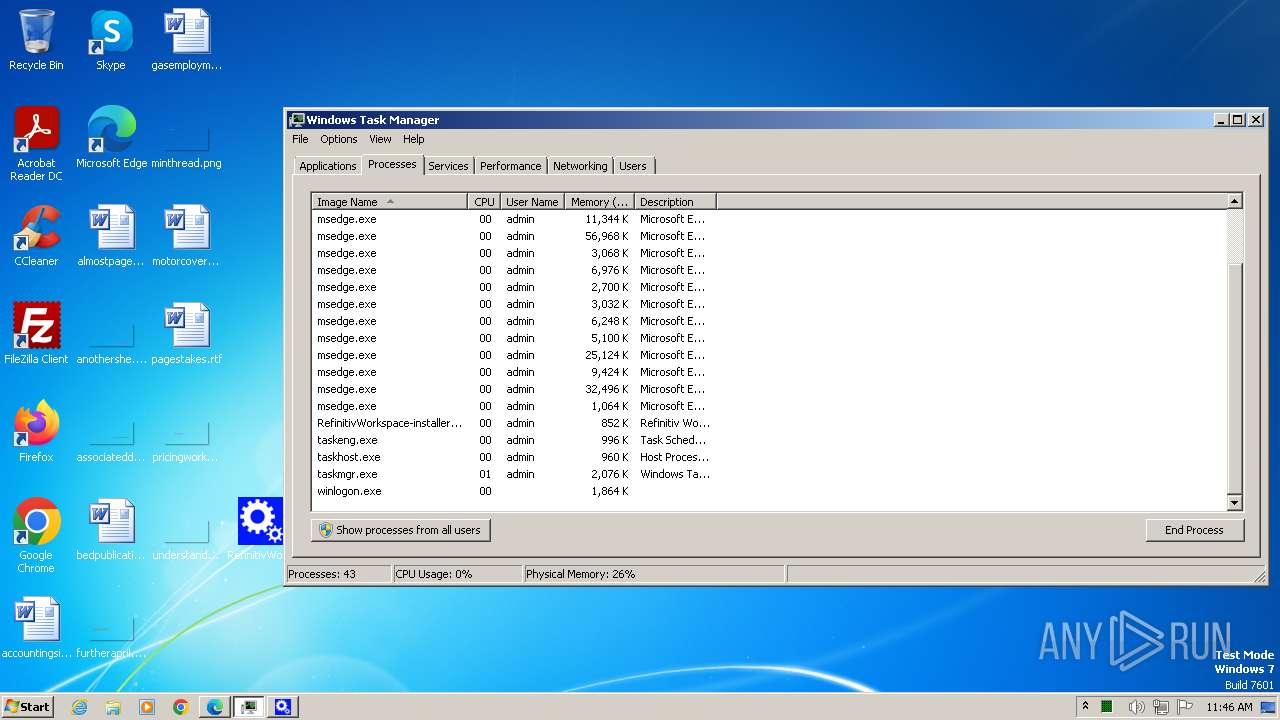This screenshot has width=1280, height=720.
Task: Open the gasemploym Word document icon
Action: [186, 40]
